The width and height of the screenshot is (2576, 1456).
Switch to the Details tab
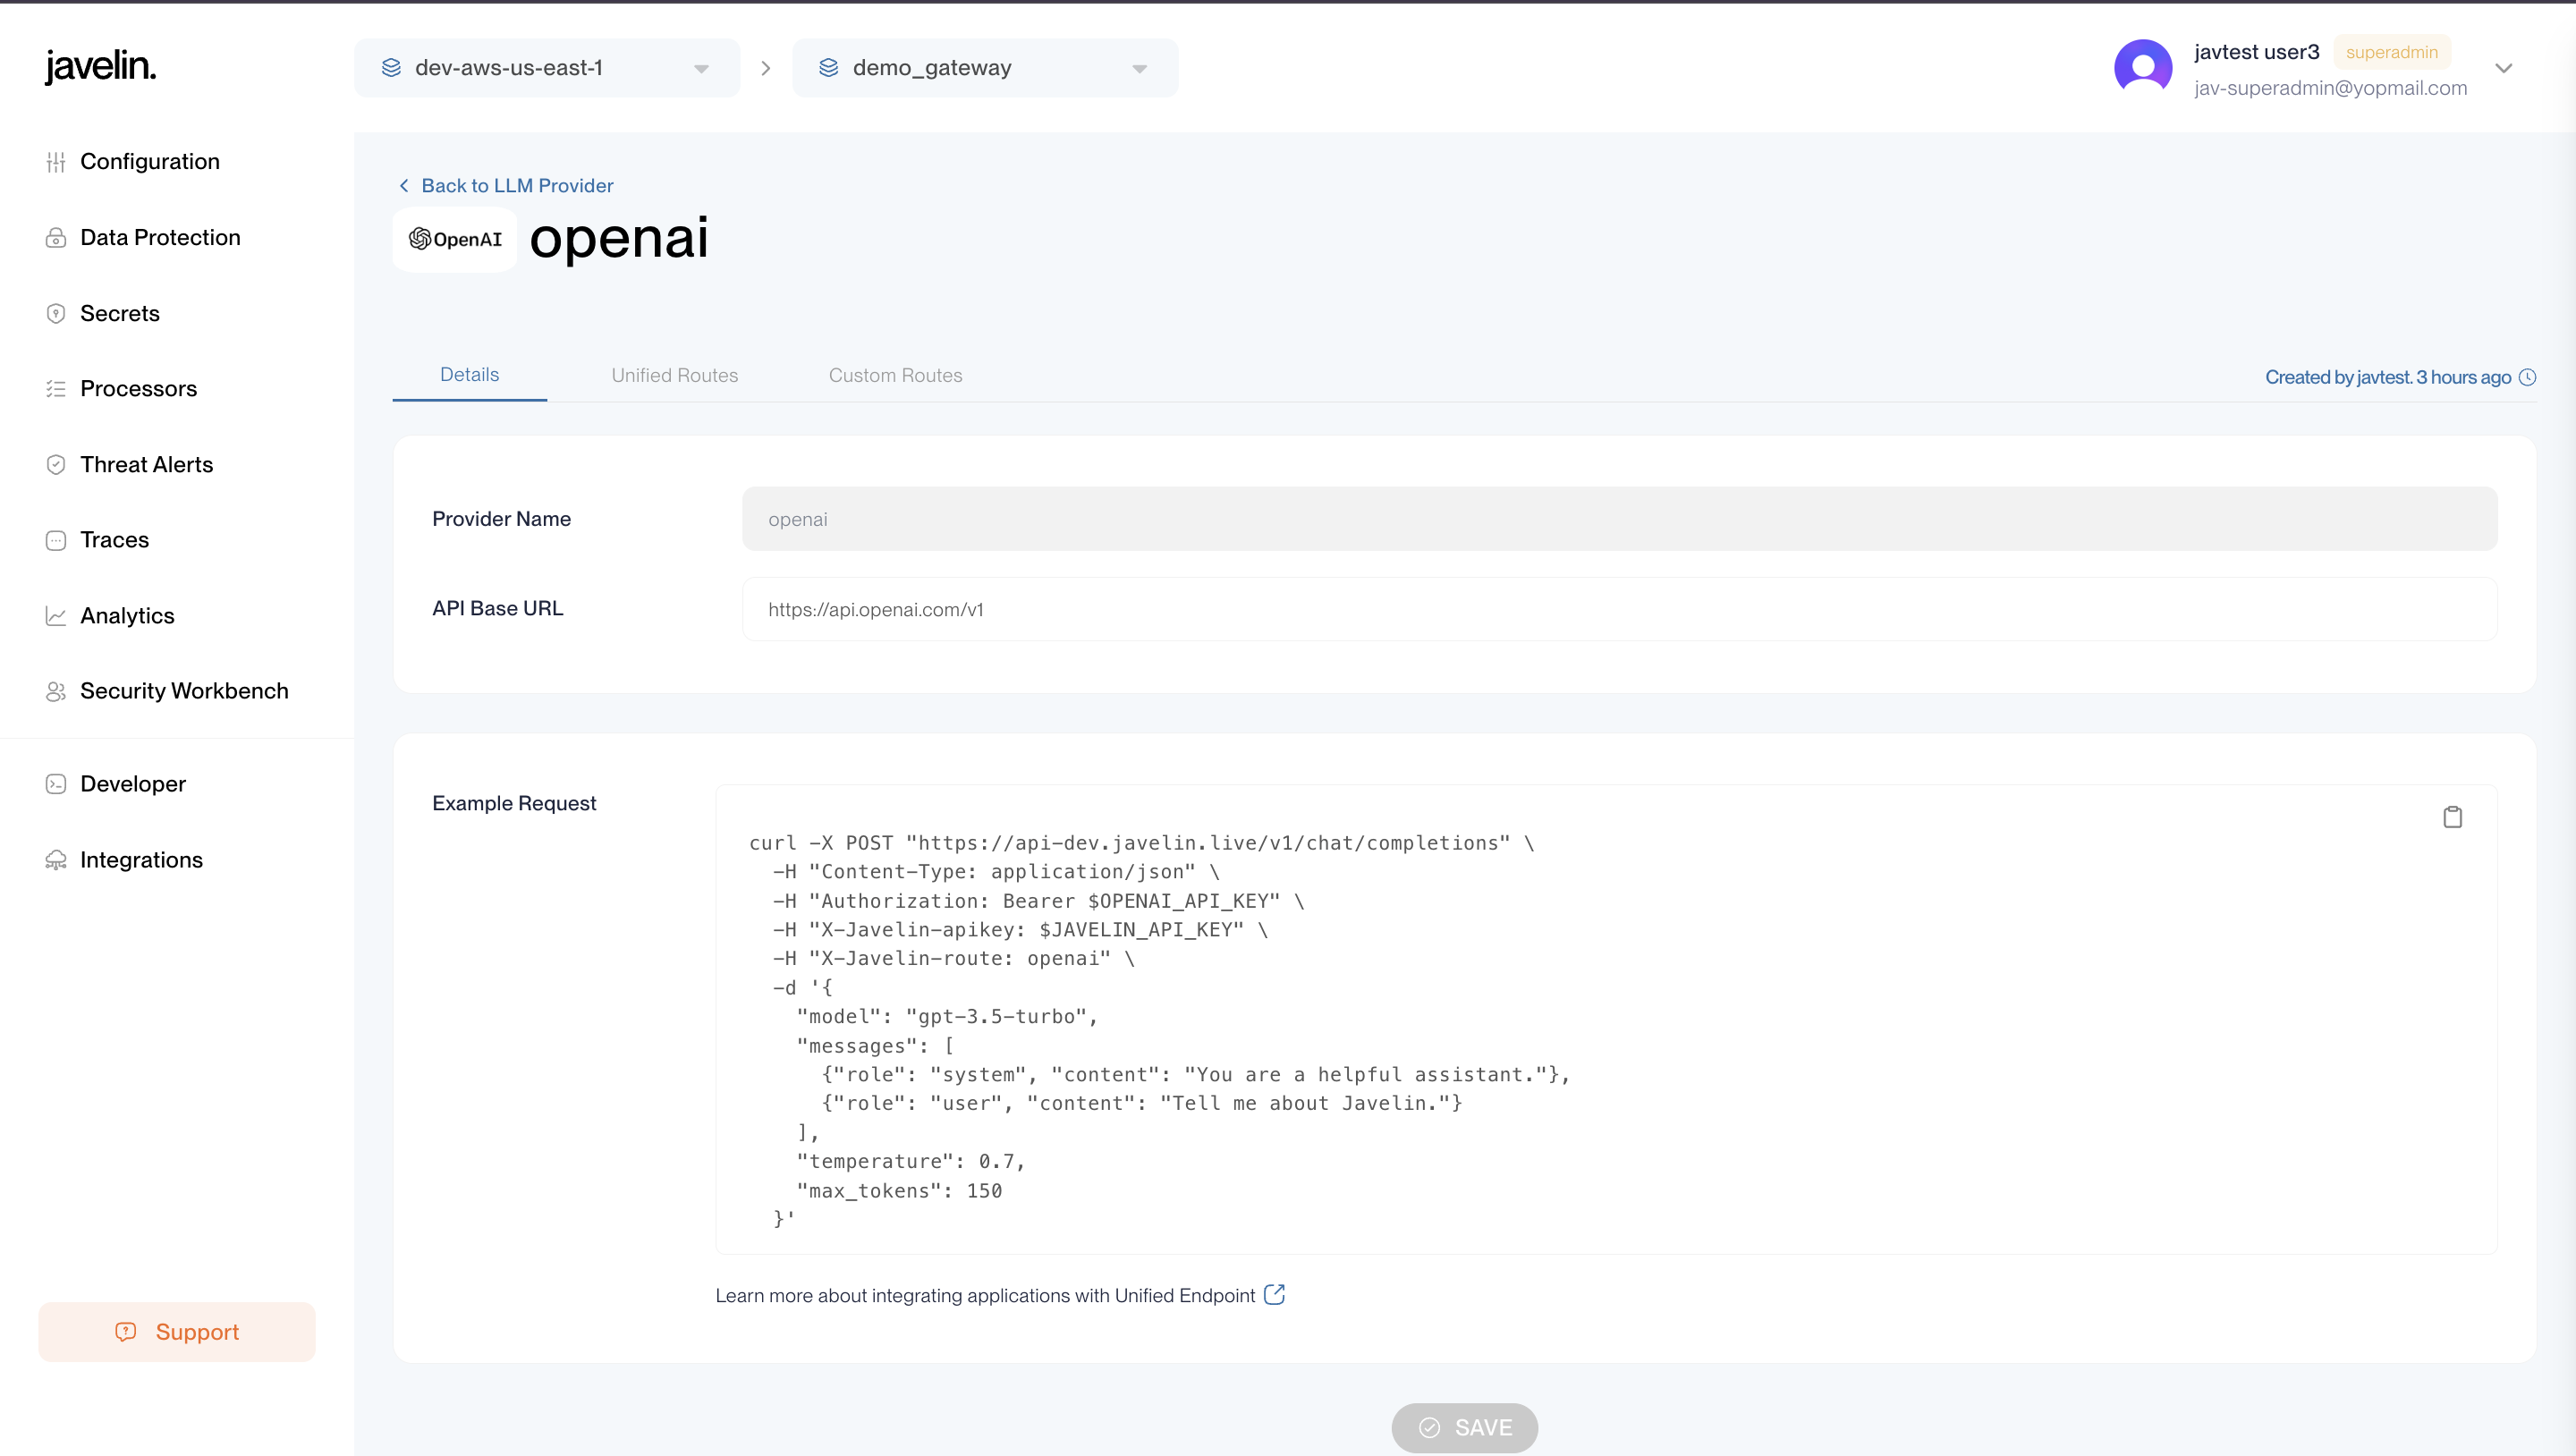(x=469, y=375)
